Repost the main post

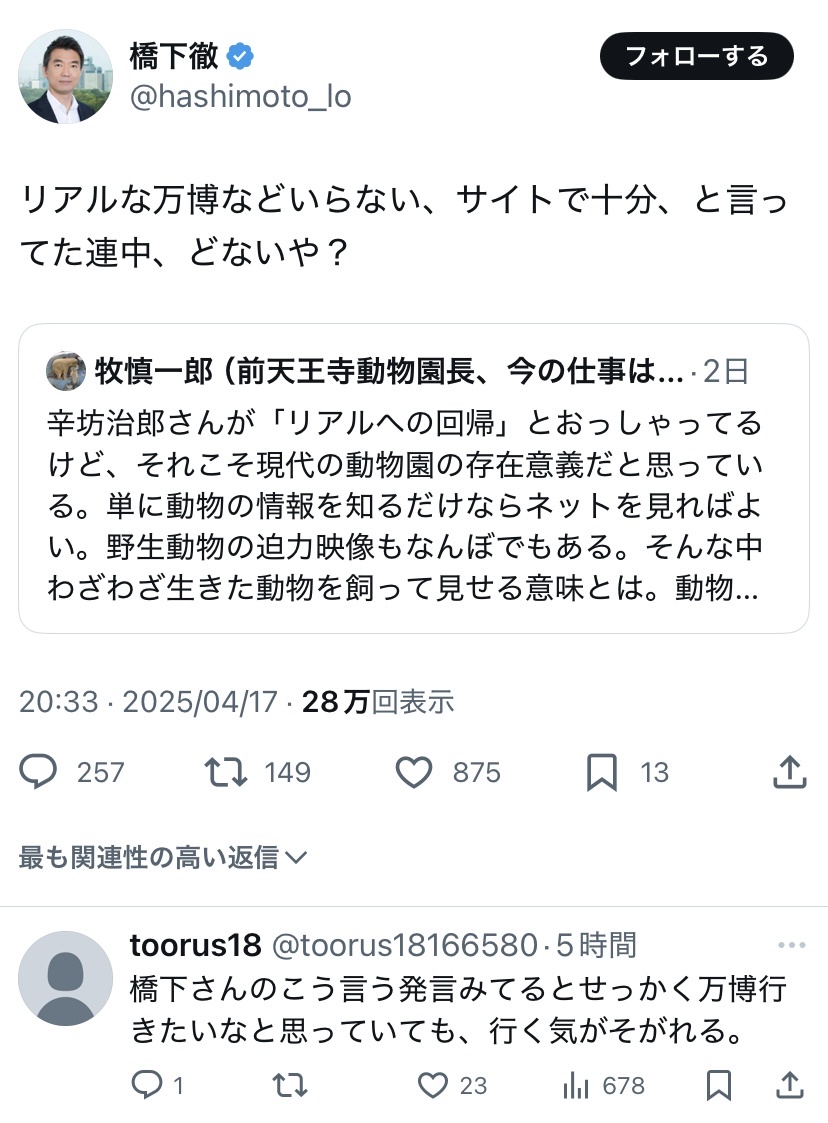[224, 772]
